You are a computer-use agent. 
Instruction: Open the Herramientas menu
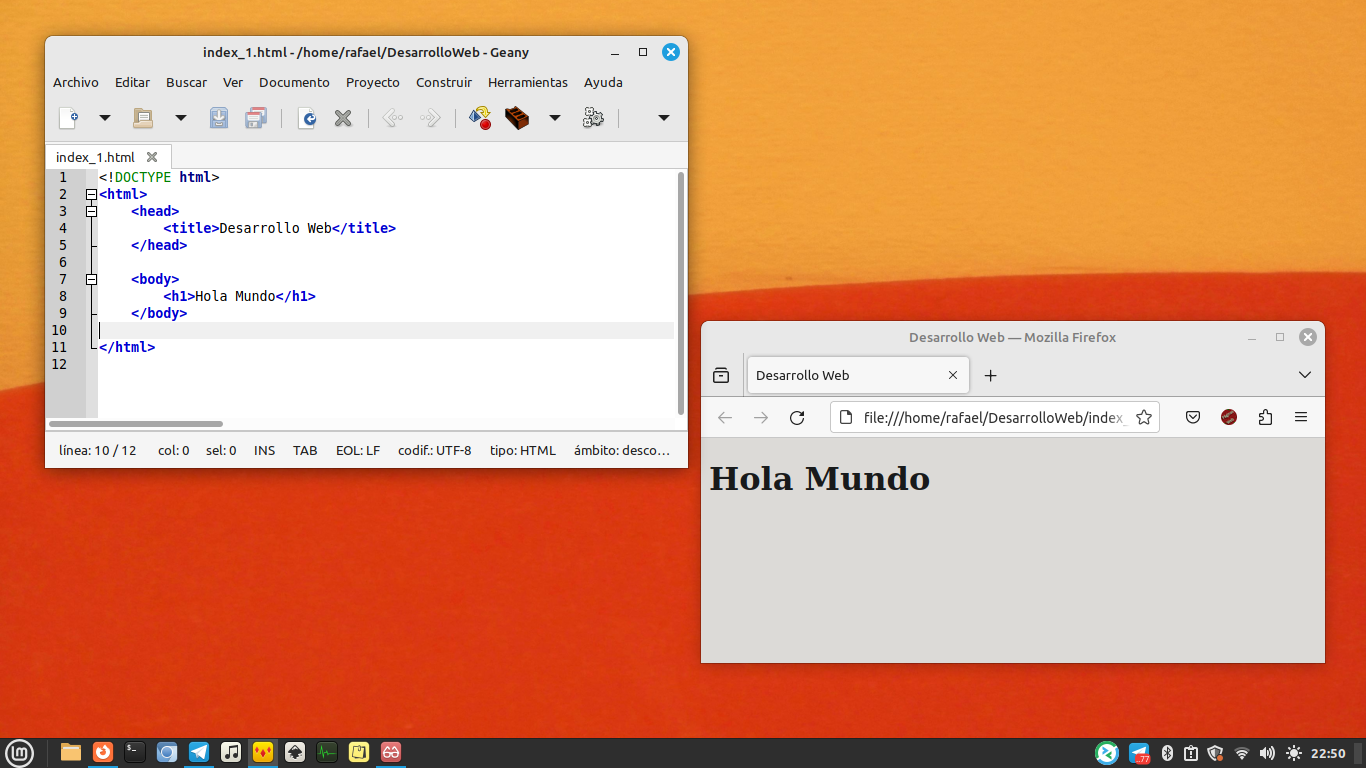pos(528,83)
